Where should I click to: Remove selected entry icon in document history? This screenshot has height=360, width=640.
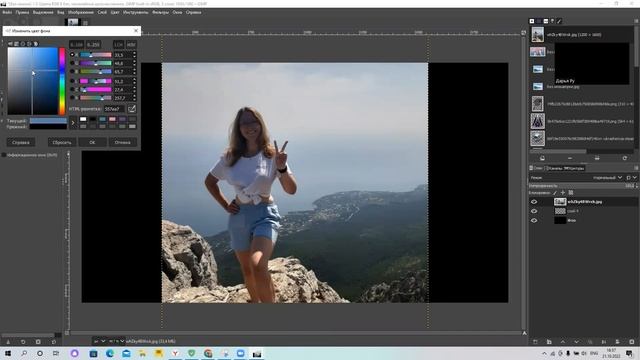[570, 158]
